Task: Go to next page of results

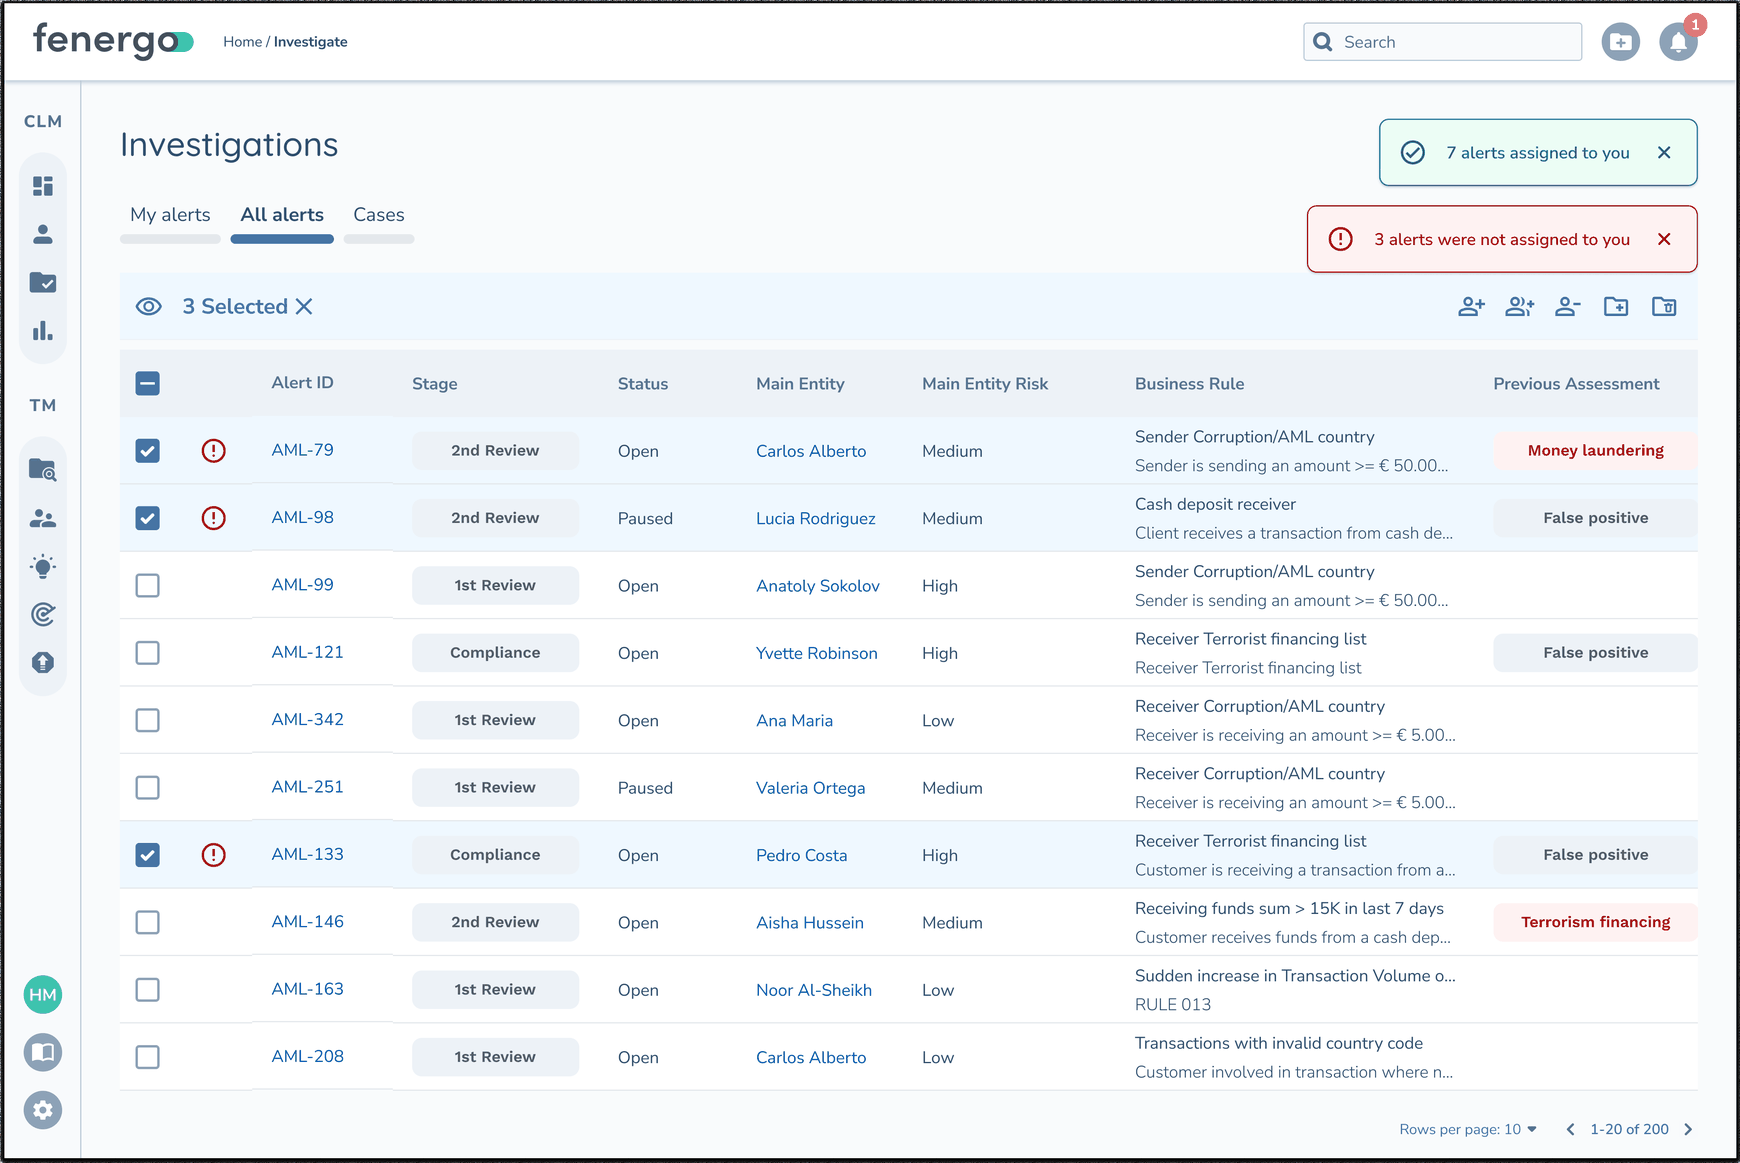Action: [1688, 1129]
